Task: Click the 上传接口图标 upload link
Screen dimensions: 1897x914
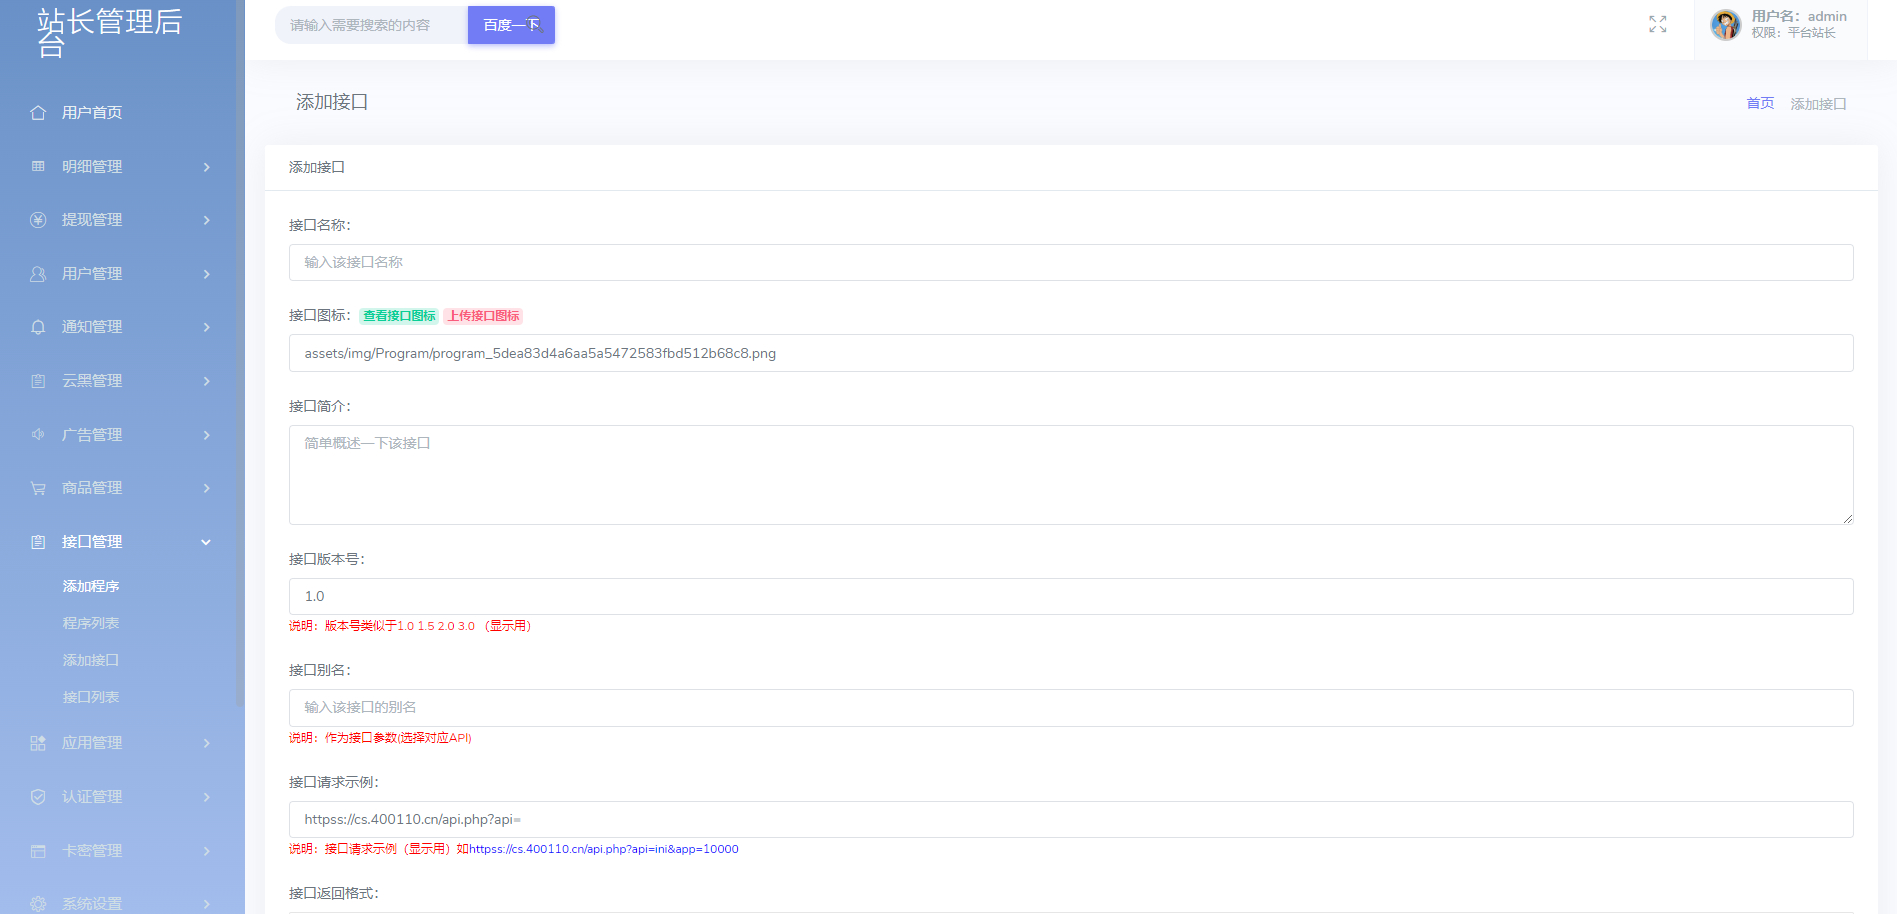Action: pos(483,316)
